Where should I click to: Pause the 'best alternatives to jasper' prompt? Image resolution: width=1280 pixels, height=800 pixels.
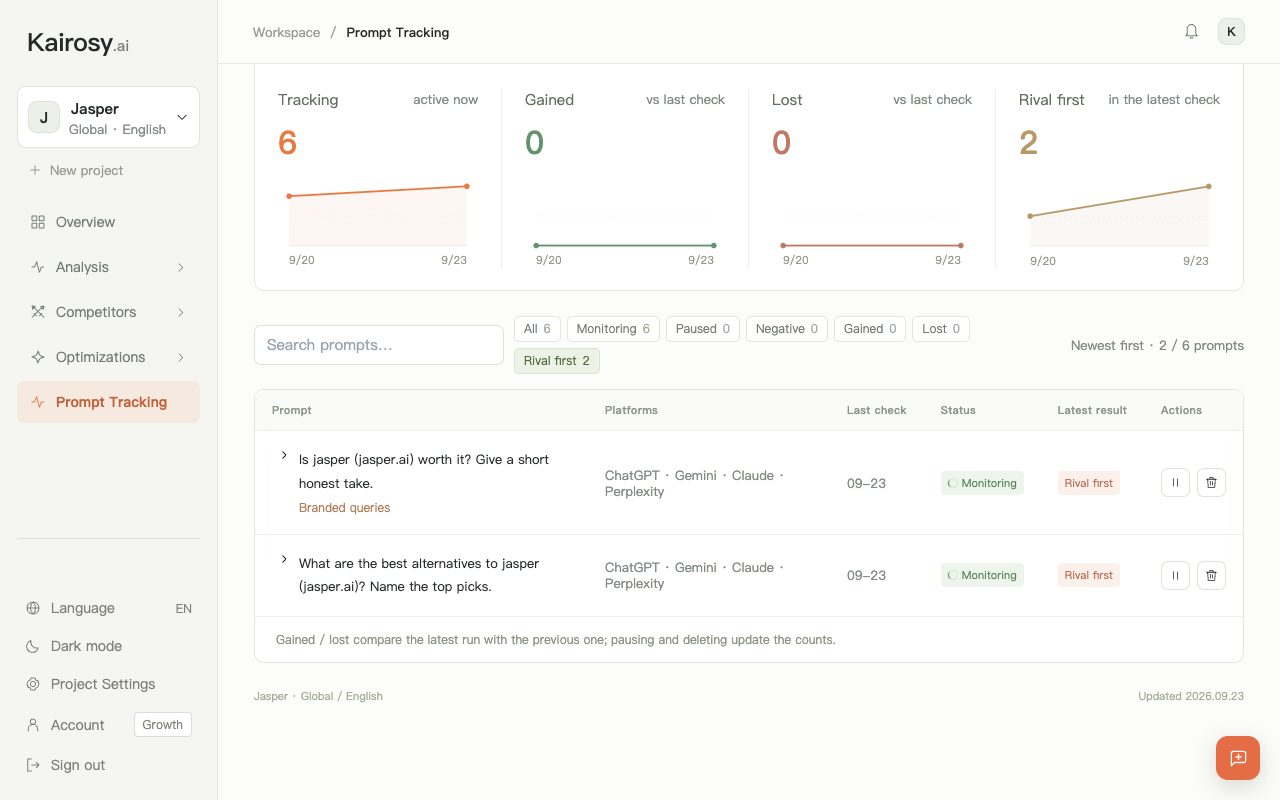point(1175,575)
